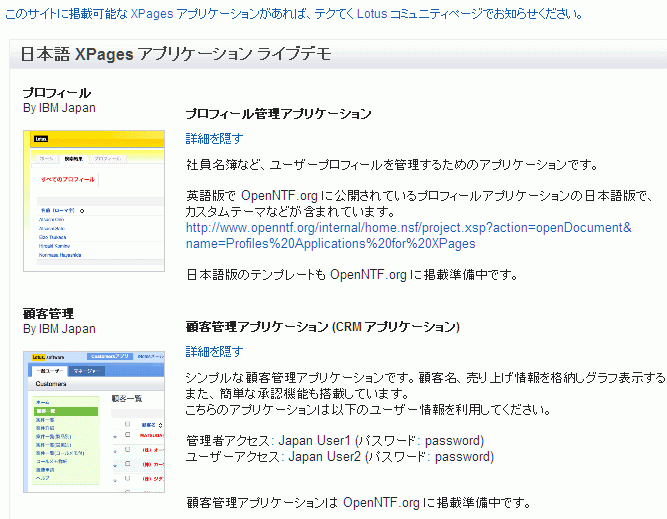Collapse 顧客管理 details via 詳細を隠す

pyautogui.click(x=214, y=351)
